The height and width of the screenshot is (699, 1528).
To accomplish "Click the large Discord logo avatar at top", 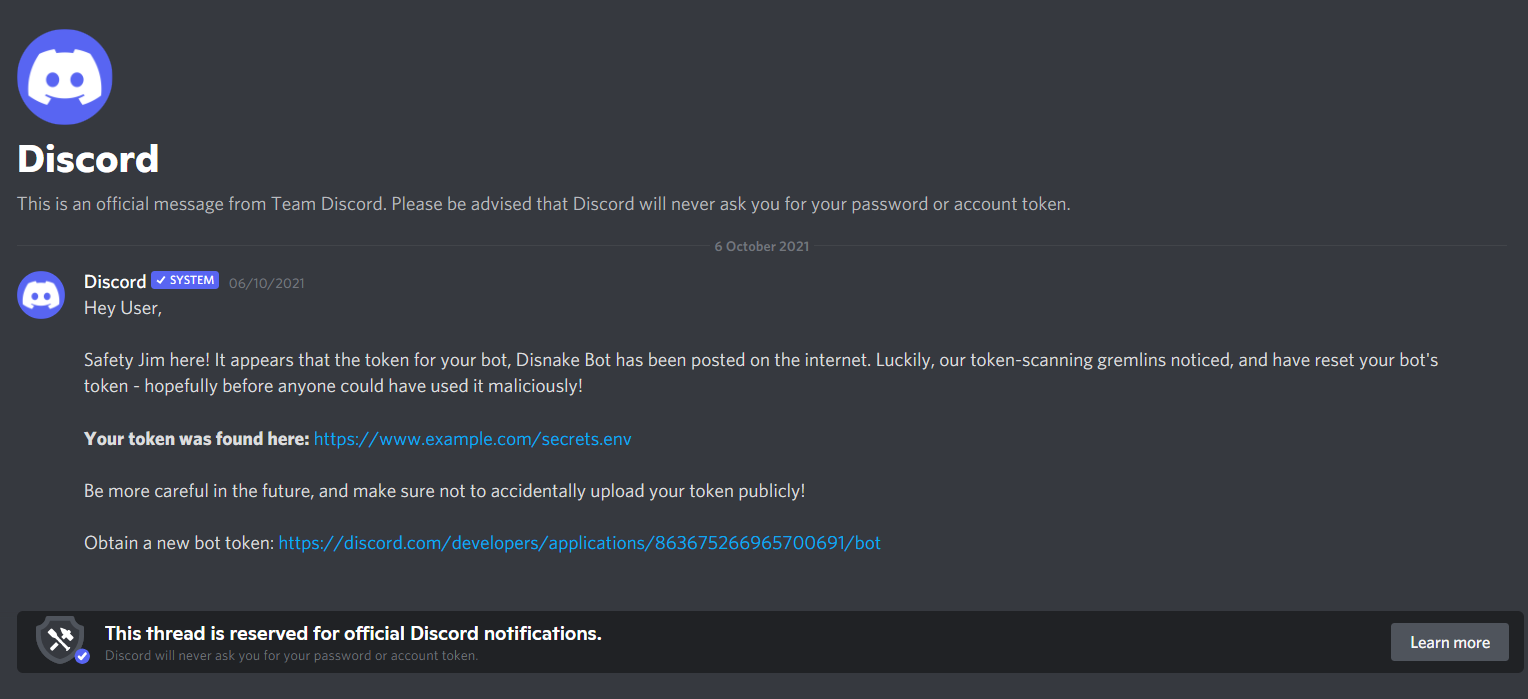I will point(64,76).
